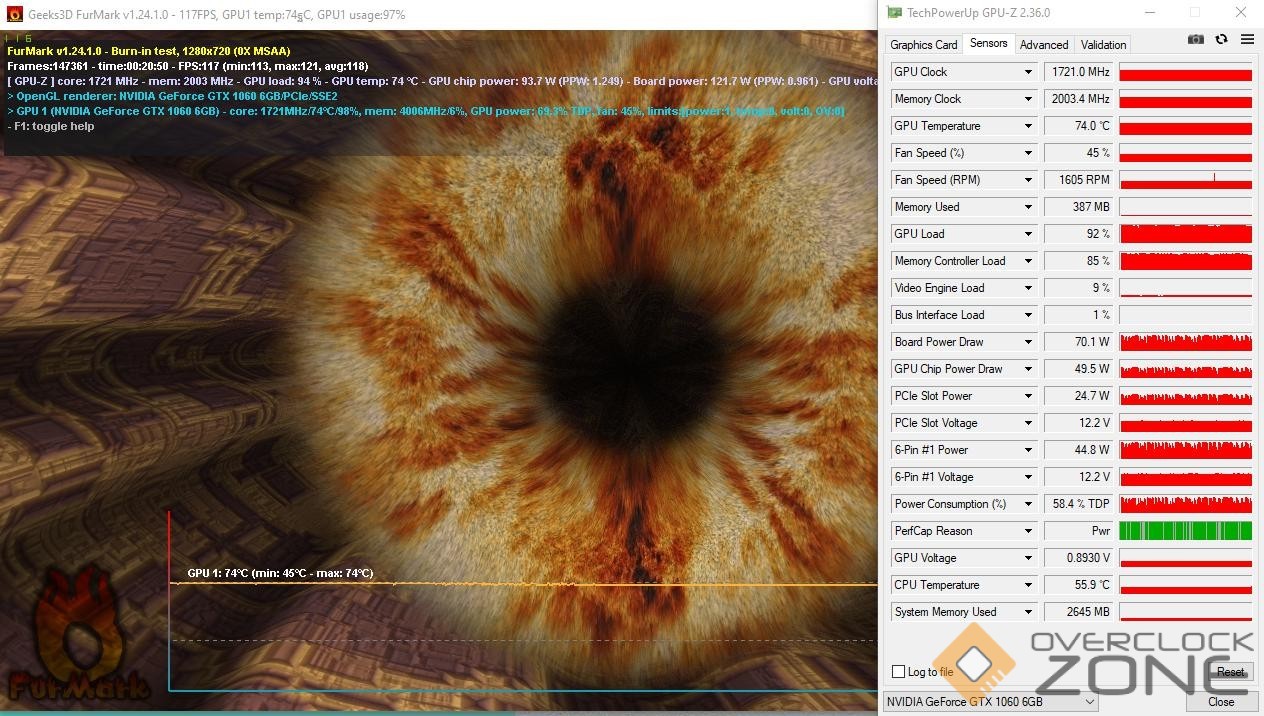Screen dimensions: 1264x716
Task: Click the green PerfCap Reason graph
Action: (x=1185, y=531)
